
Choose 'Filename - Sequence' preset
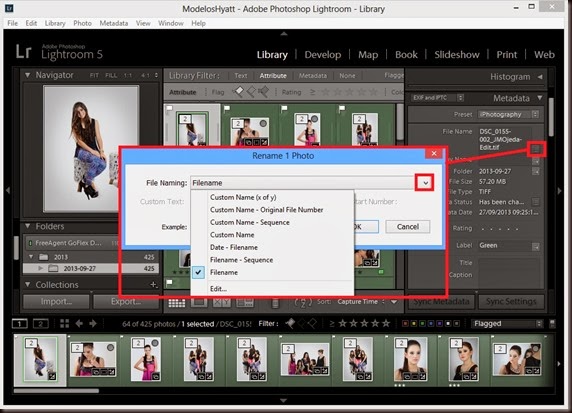click(241, 260)
